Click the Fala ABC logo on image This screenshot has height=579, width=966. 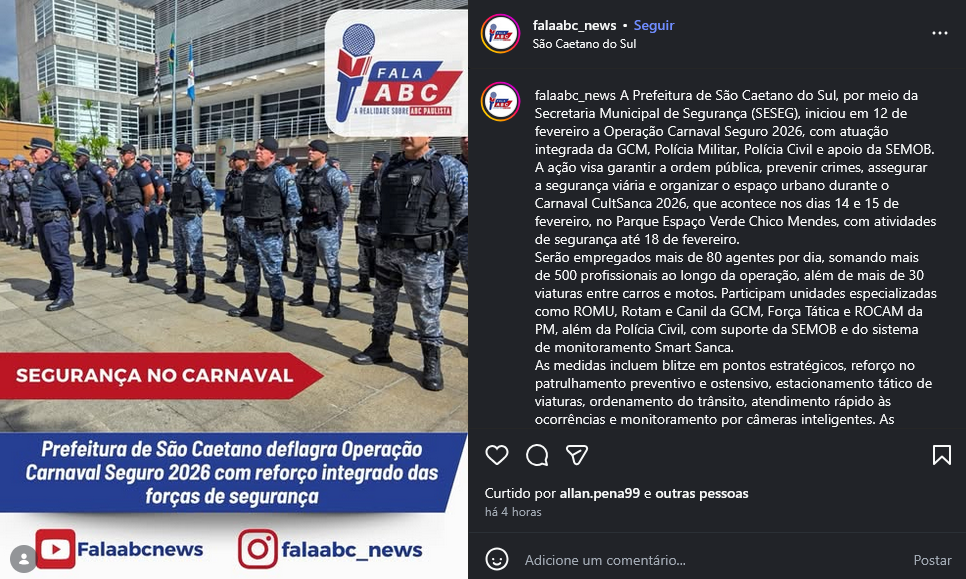pos(396,73)
